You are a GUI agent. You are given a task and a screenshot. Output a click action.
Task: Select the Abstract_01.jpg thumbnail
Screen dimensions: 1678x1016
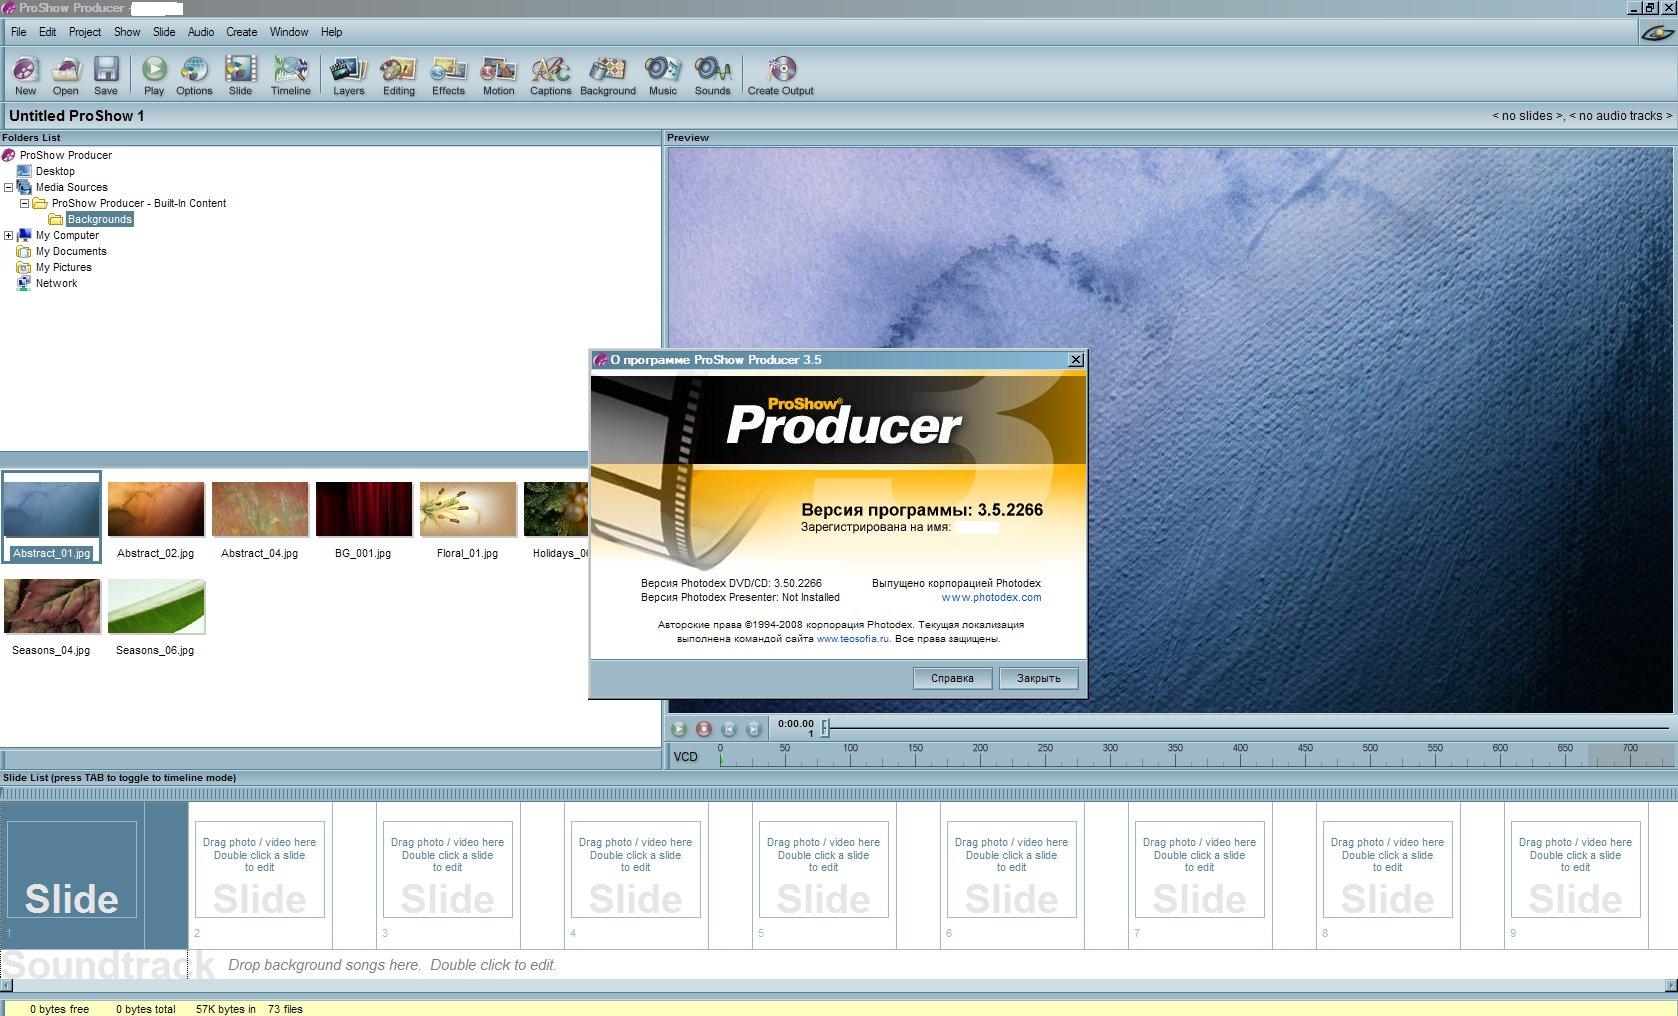coord(51,516)
